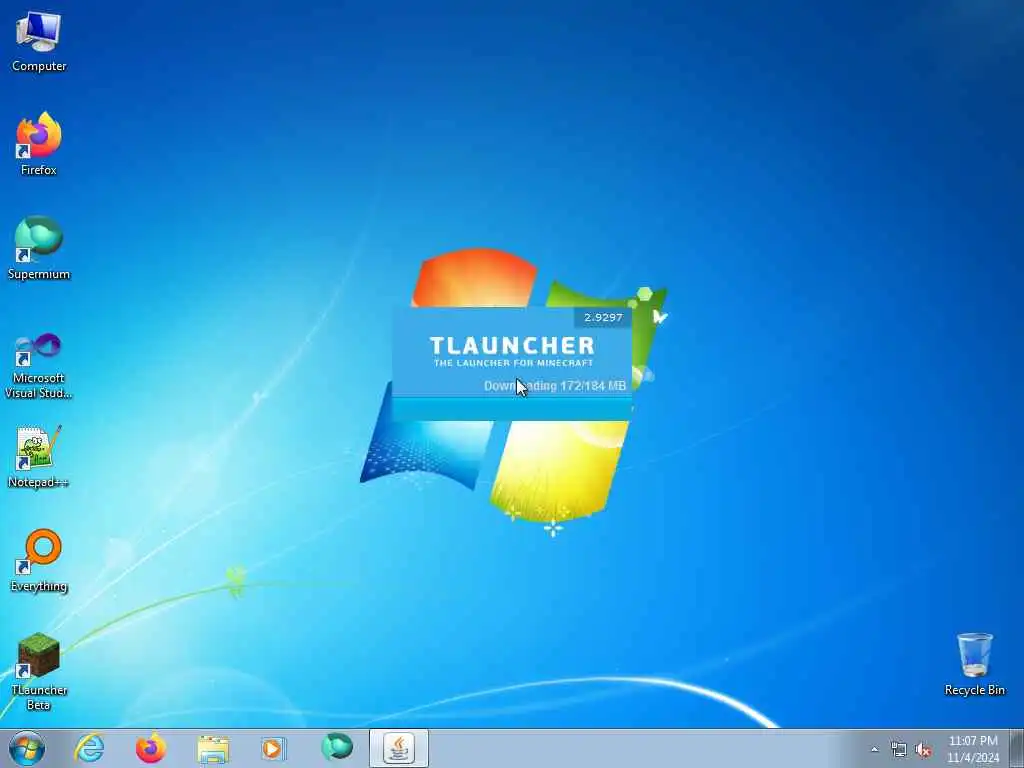Click the Downloading 172/184 MB status text
Screen dimensions: 1024x768
pyautogui.click(x=554, y=386)
